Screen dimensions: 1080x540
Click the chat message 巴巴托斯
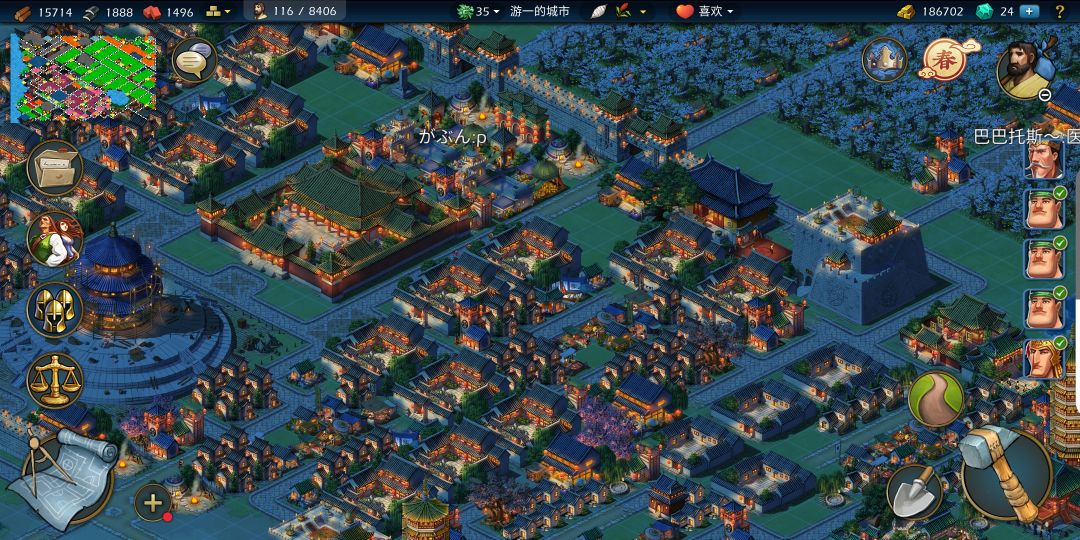pyautogui.click(x=1026, y=136)
